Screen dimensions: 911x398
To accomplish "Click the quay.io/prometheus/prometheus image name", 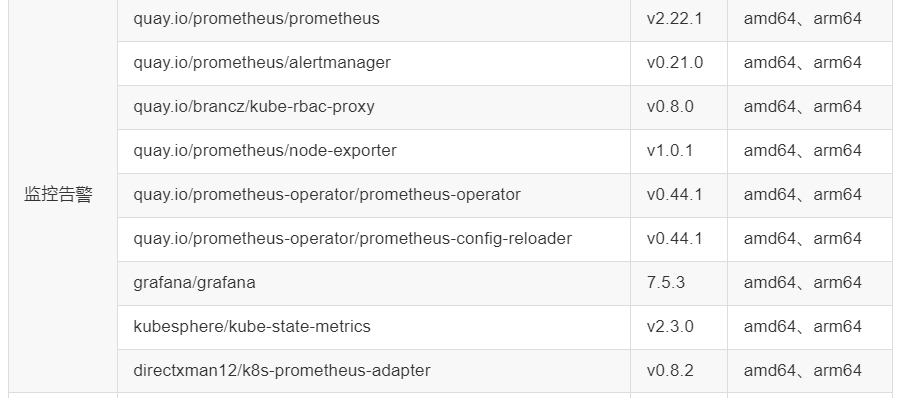I will pos(256,19).
